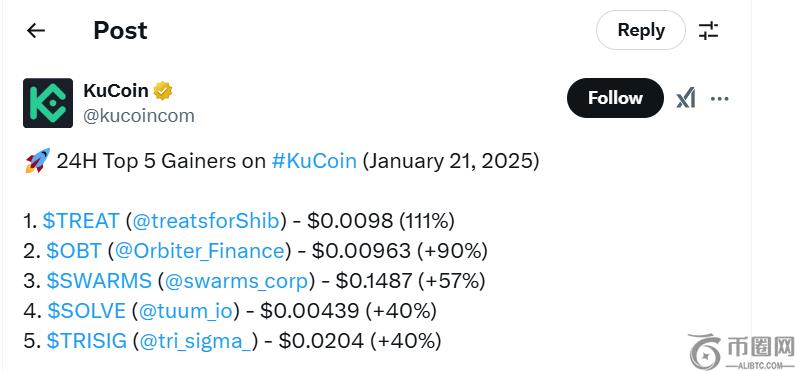Open the three-dot more options menu
The height and width of the screenshot is (371, 795).
719,98
